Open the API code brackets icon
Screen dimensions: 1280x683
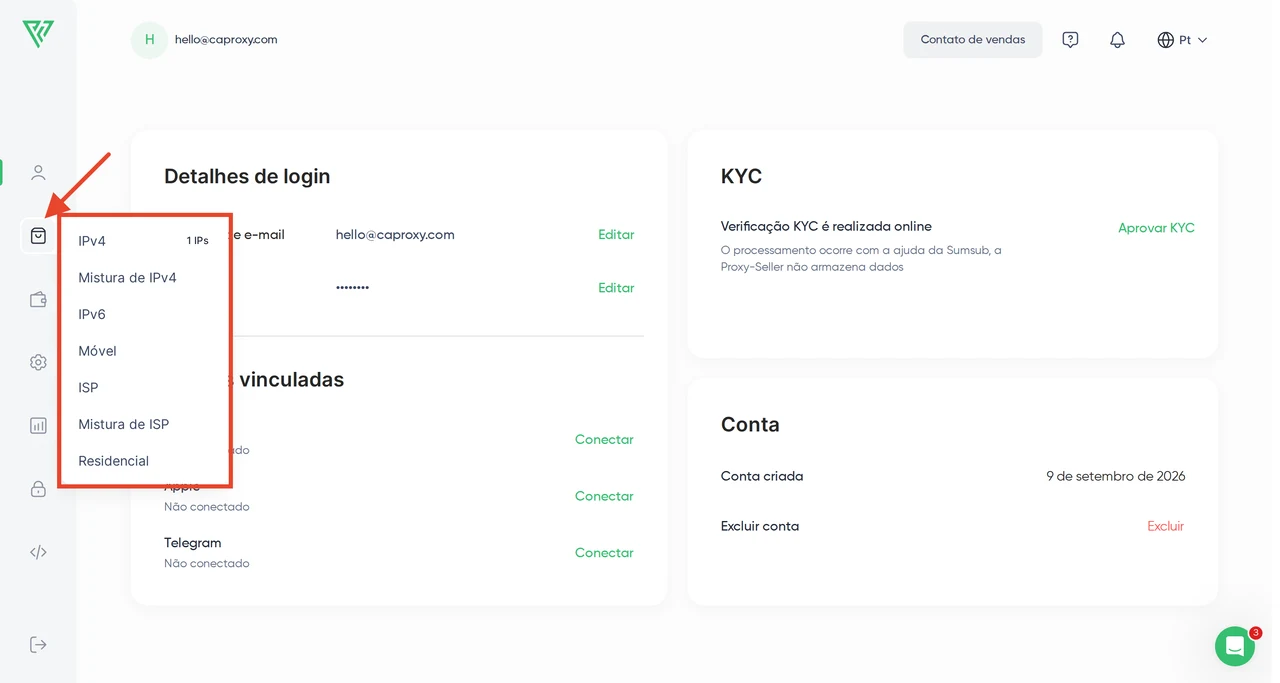pyautogui.click(x=38, y=552)
